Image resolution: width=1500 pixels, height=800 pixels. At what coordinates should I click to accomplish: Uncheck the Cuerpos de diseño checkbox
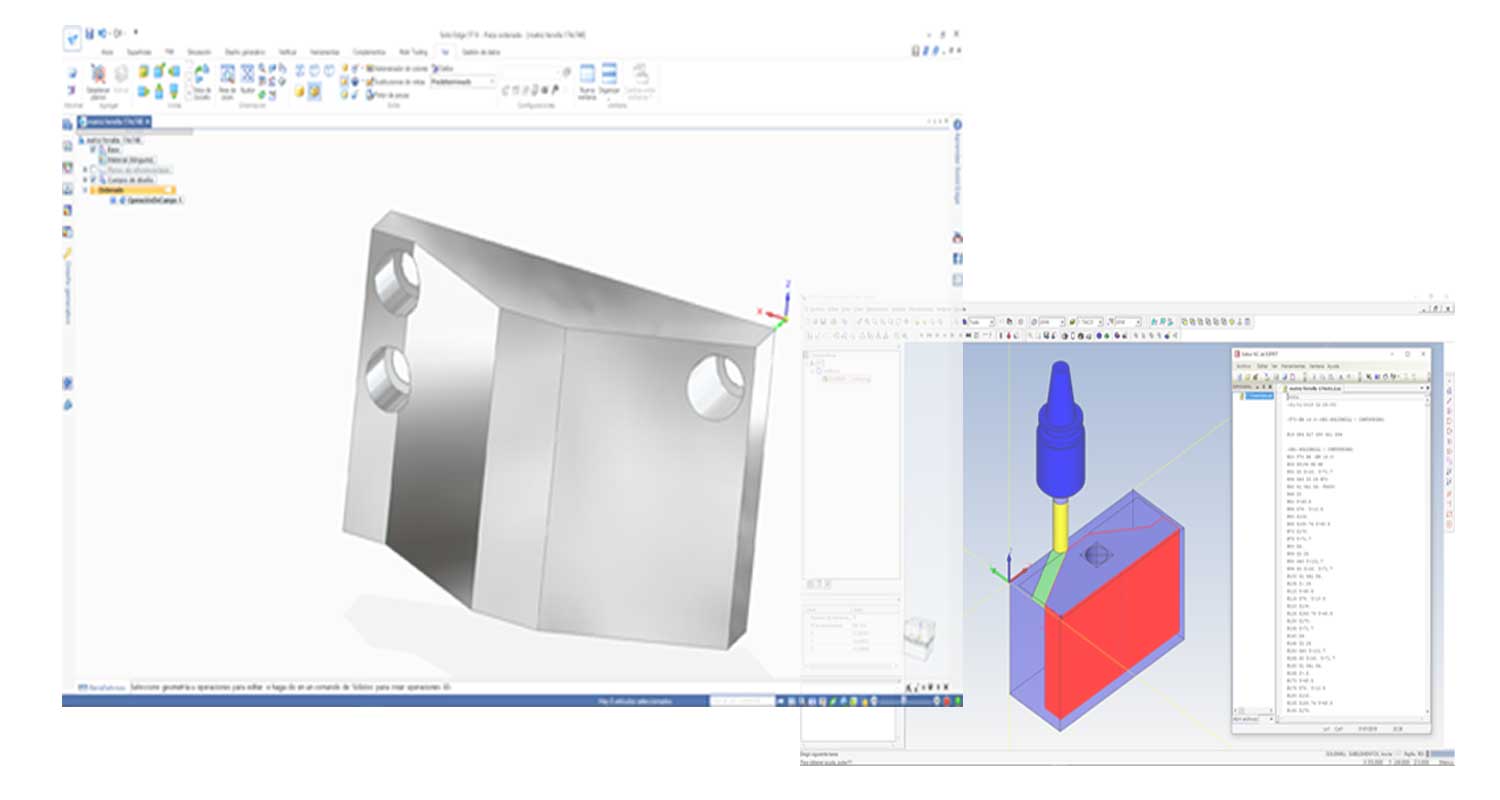(95, 180)
